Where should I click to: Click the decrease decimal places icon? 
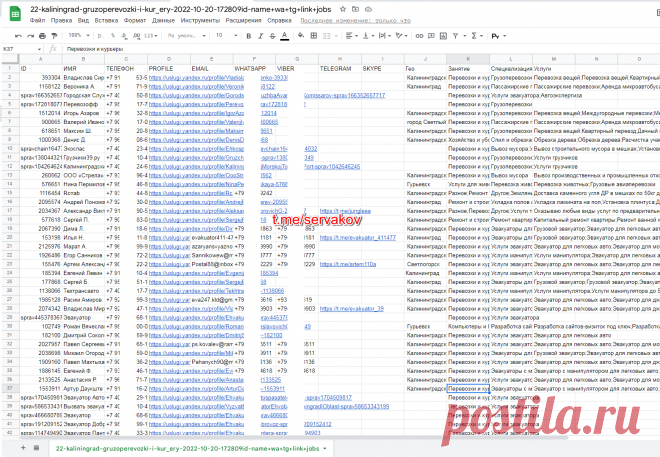(x=125, y=36)
